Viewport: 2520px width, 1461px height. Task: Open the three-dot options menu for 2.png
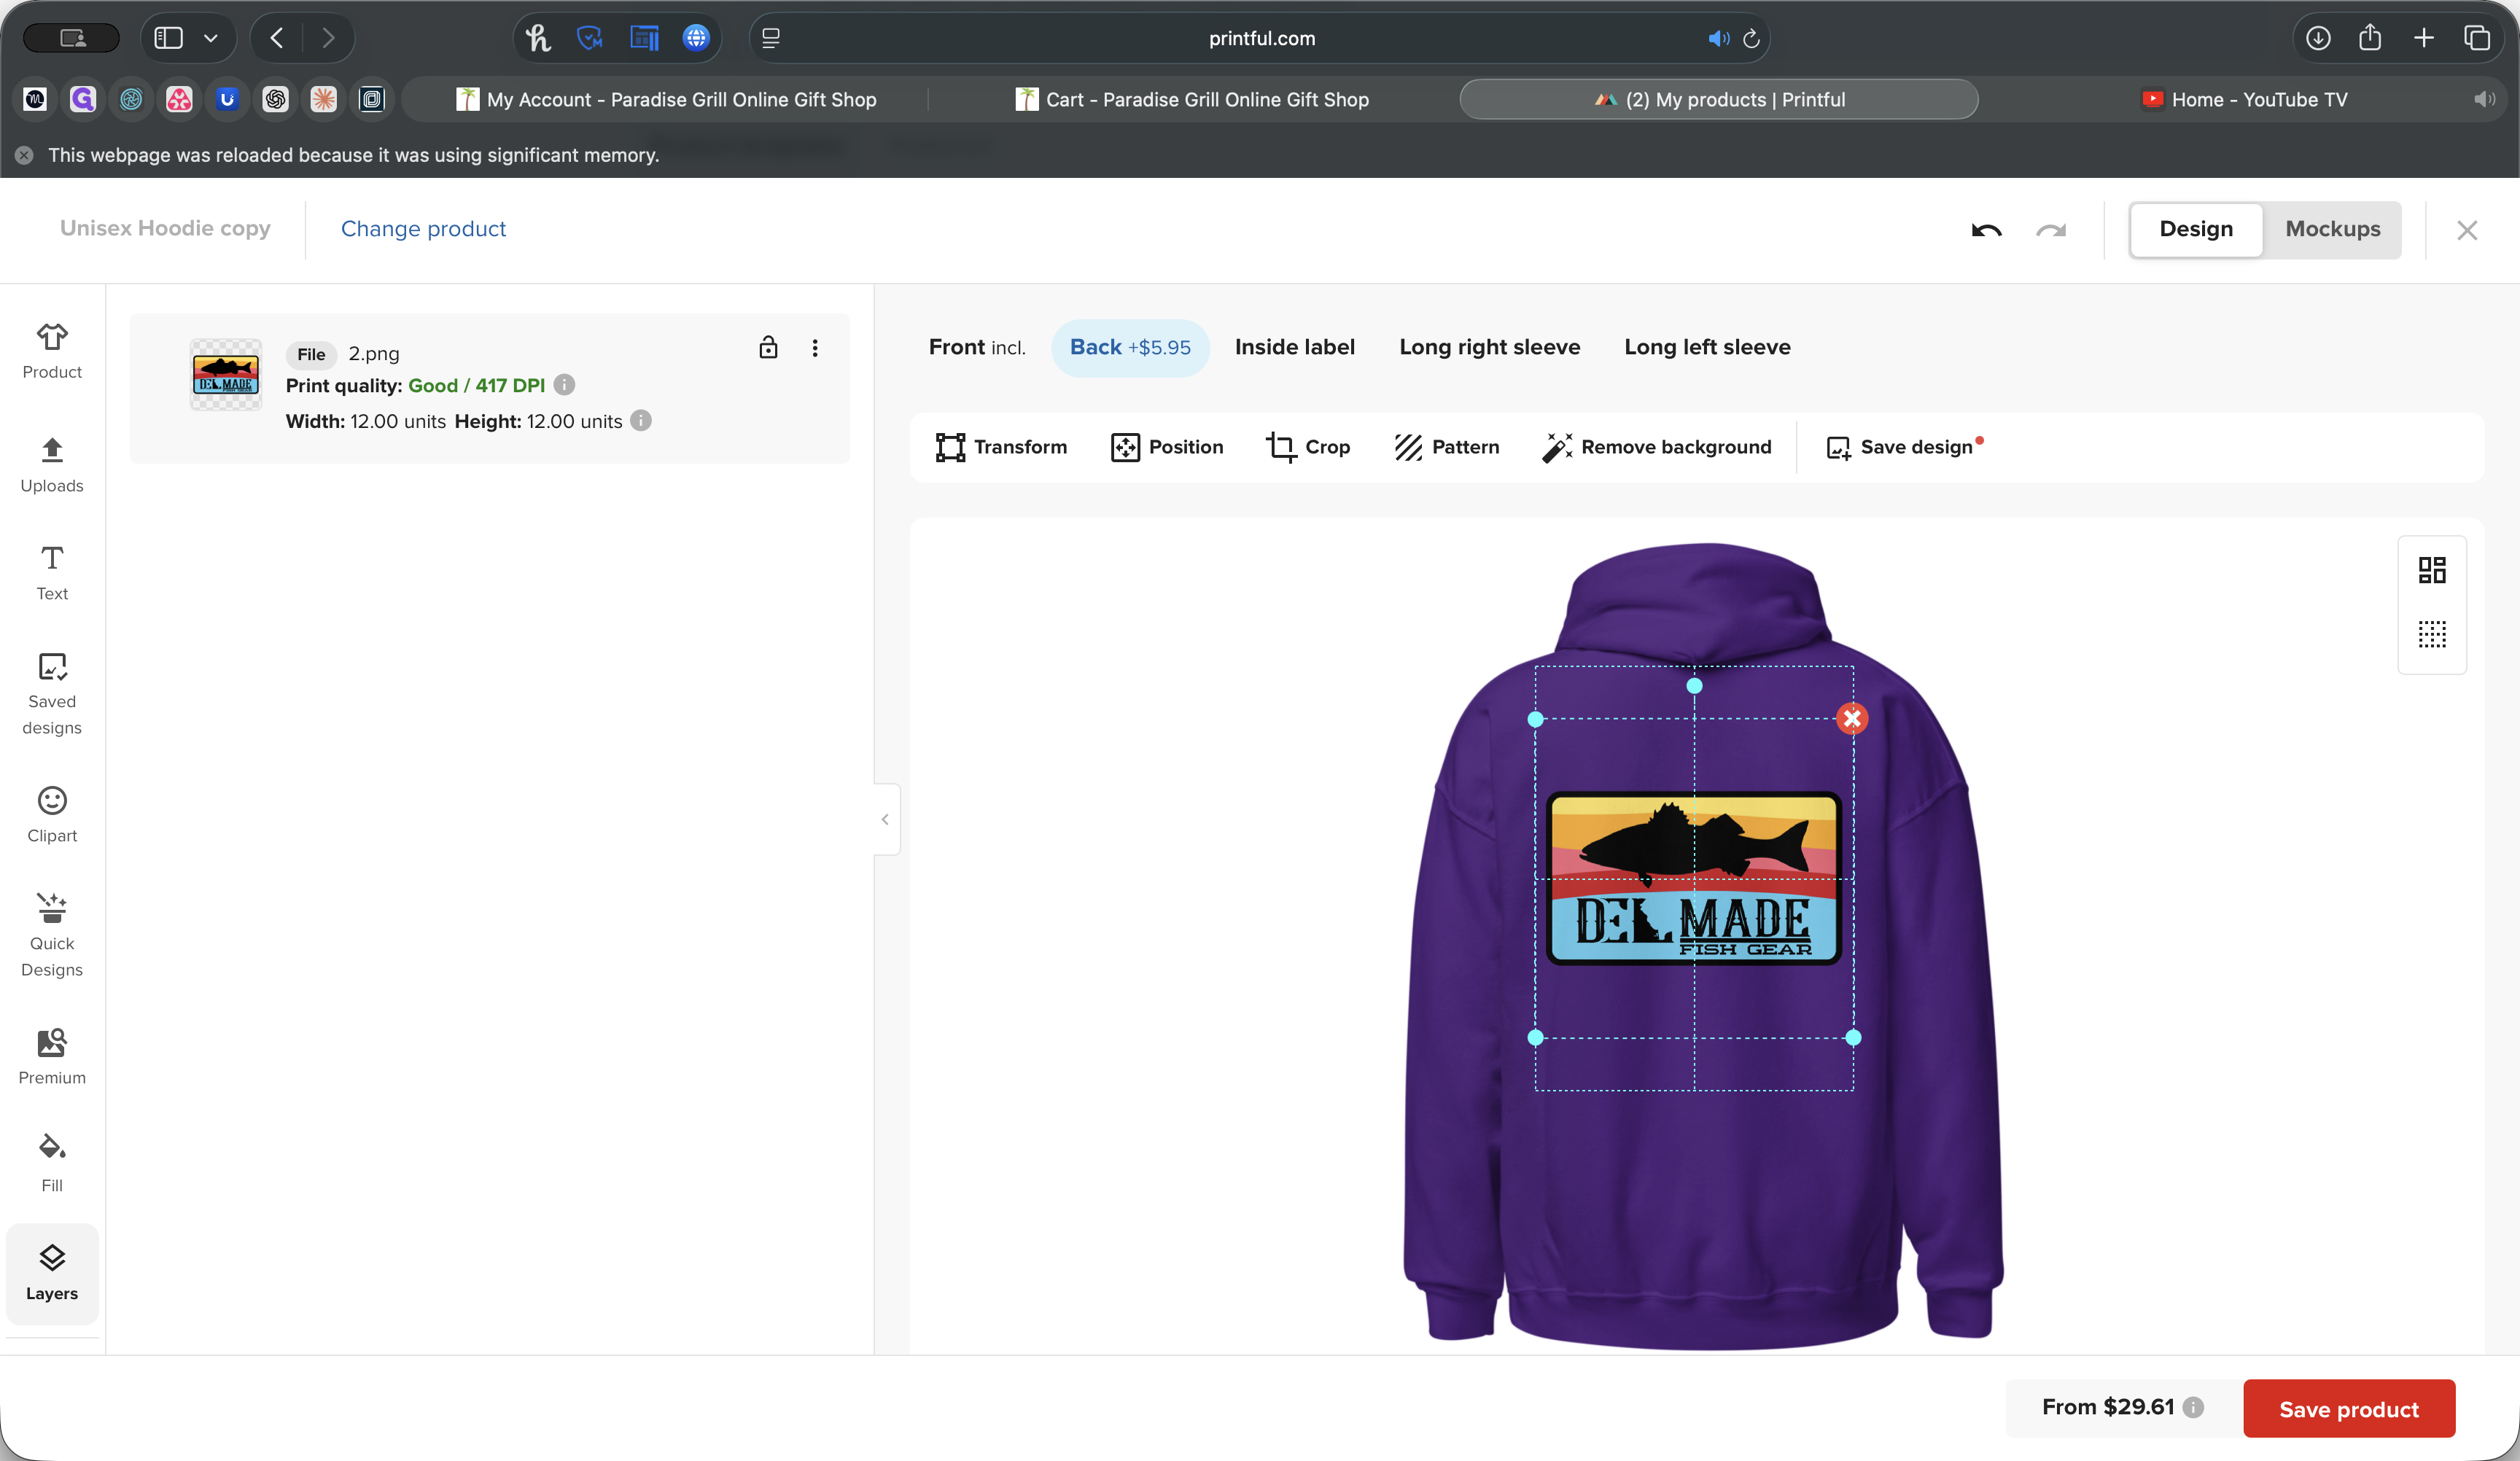(816, 349)
